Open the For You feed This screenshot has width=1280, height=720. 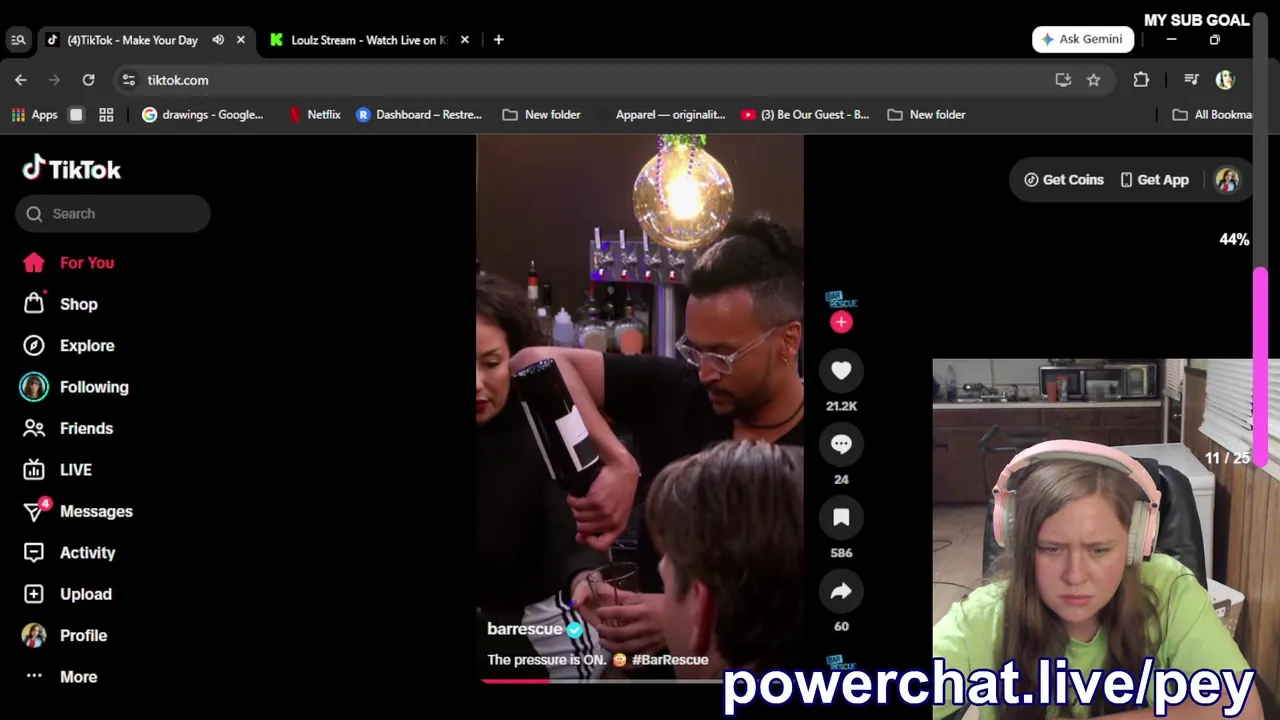point(68,262)
